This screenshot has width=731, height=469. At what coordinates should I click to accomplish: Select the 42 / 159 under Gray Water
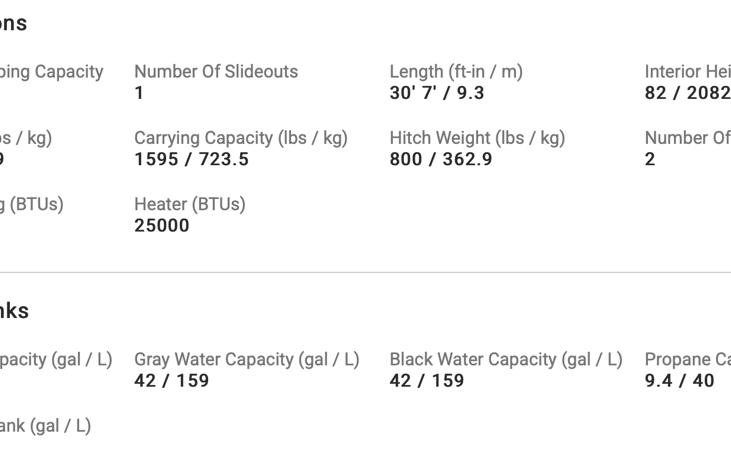coord(172,381)
